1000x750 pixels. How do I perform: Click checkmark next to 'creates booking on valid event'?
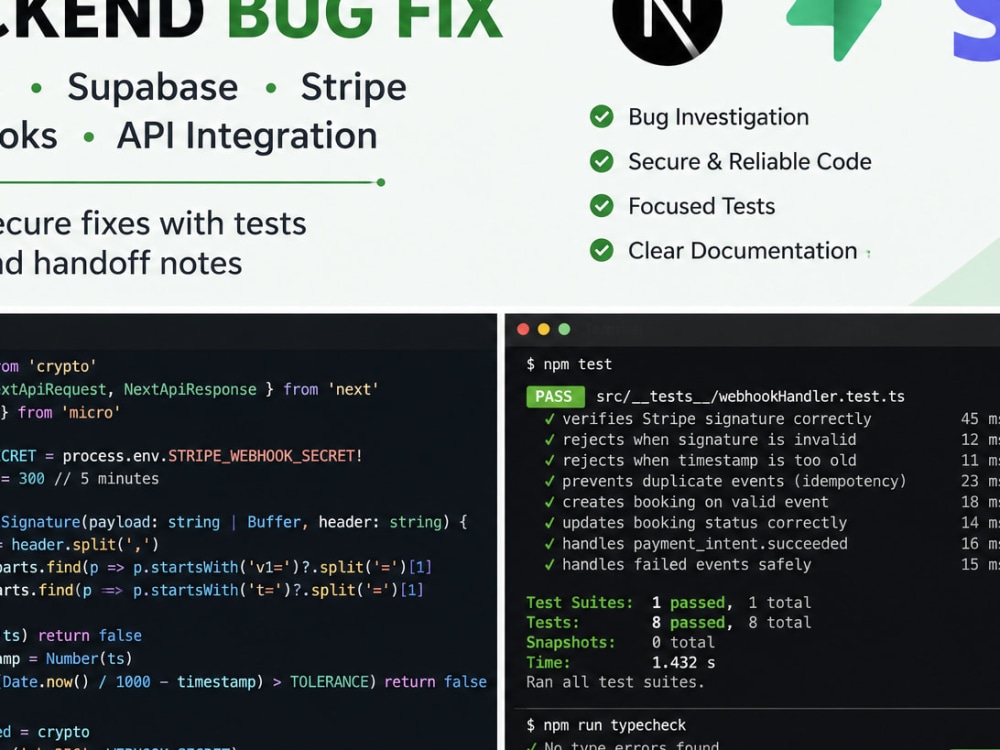(x=549, y=503)
